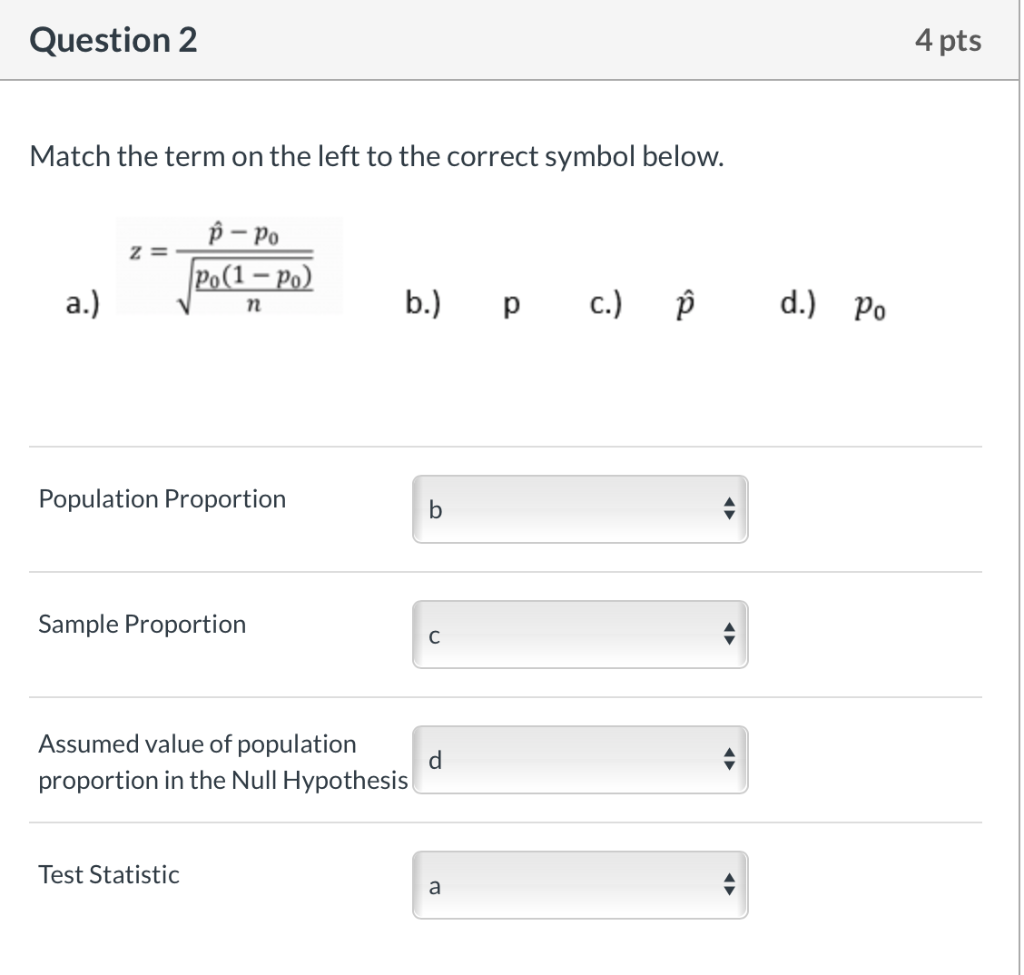Click the up-down arrows on the Null Hypothesis select
This screenshot has height=975, width=1024.
[730, 760]
